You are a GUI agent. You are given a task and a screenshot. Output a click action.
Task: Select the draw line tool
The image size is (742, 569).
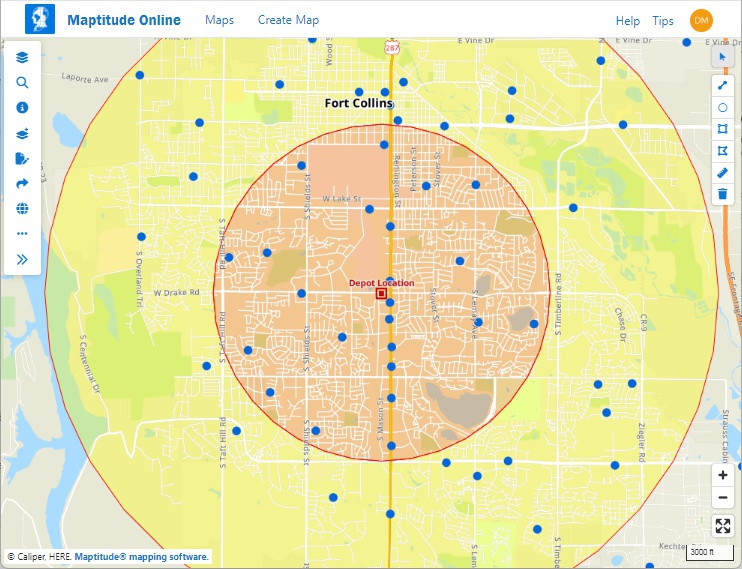(723, 84)
